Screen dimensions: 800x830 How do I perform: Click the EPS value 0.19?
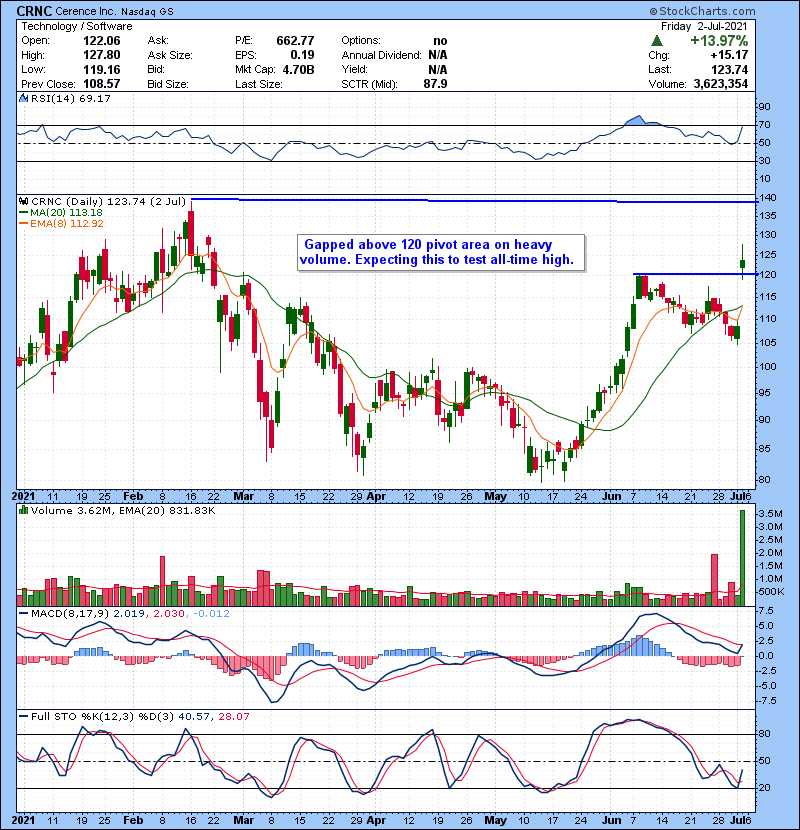click(x=302, y=55)
